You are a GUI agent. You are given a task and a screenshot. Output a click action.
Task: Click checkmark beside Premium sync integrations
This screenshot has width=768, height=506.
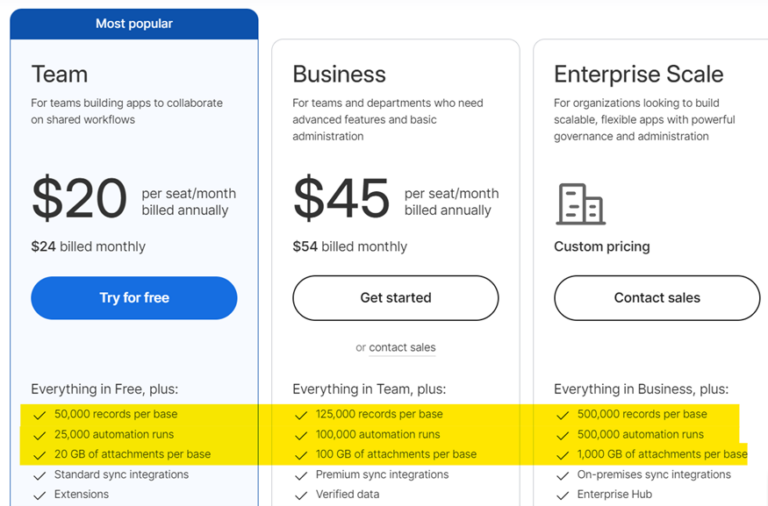tap(301, 475)
